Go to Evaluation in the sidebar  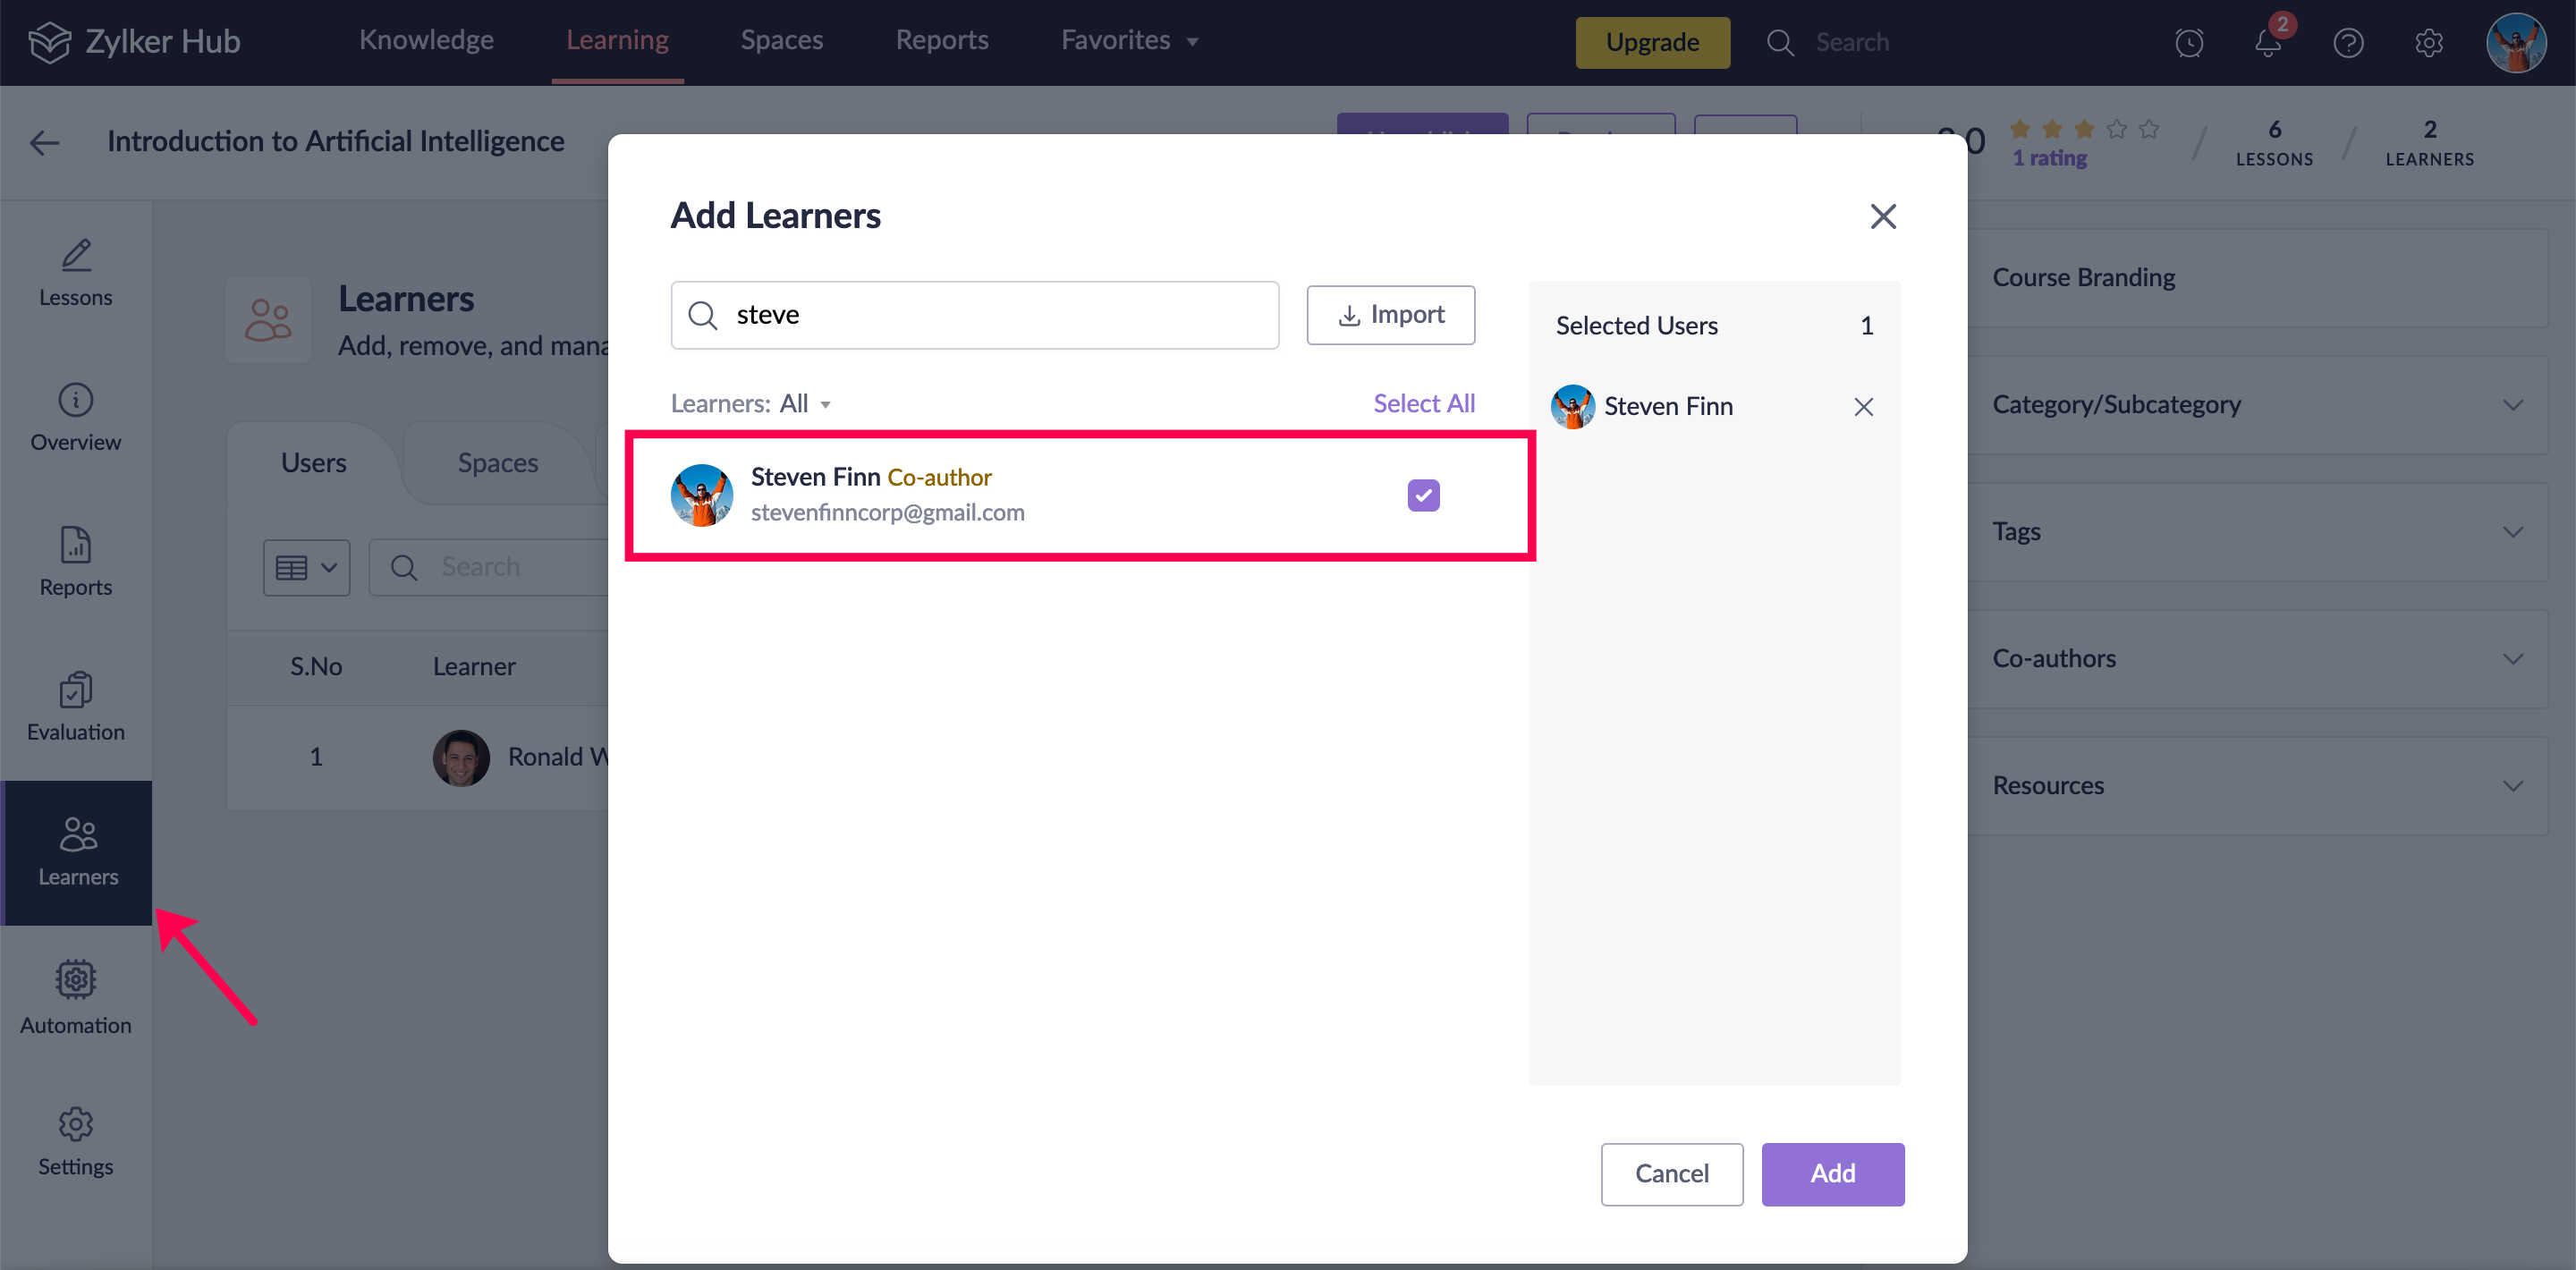point(76,707)
